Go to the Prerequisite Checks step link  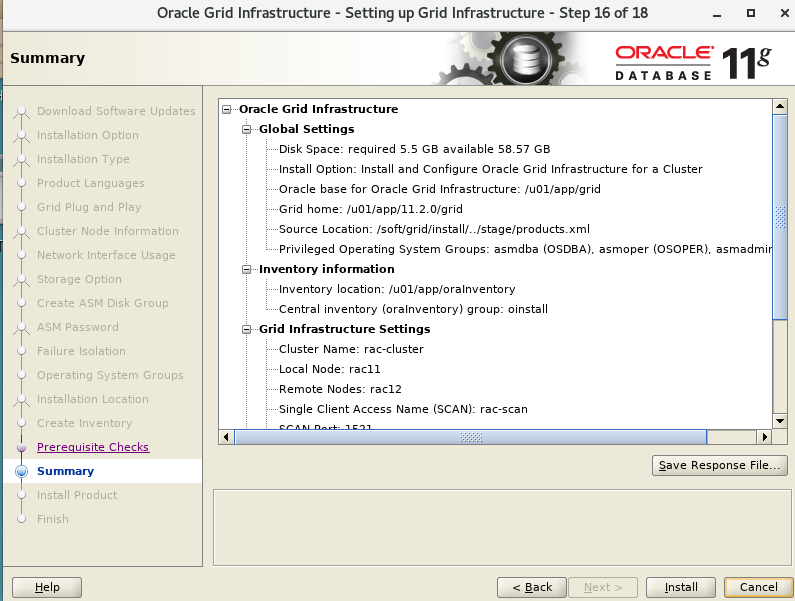92,447
